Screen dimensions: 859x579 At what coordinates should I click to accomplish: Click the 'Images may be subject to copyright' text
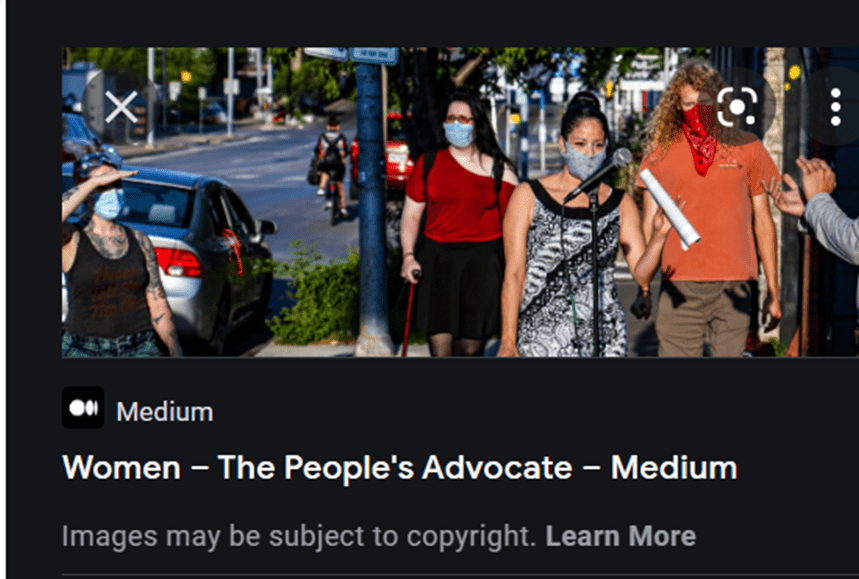(299, 536)
